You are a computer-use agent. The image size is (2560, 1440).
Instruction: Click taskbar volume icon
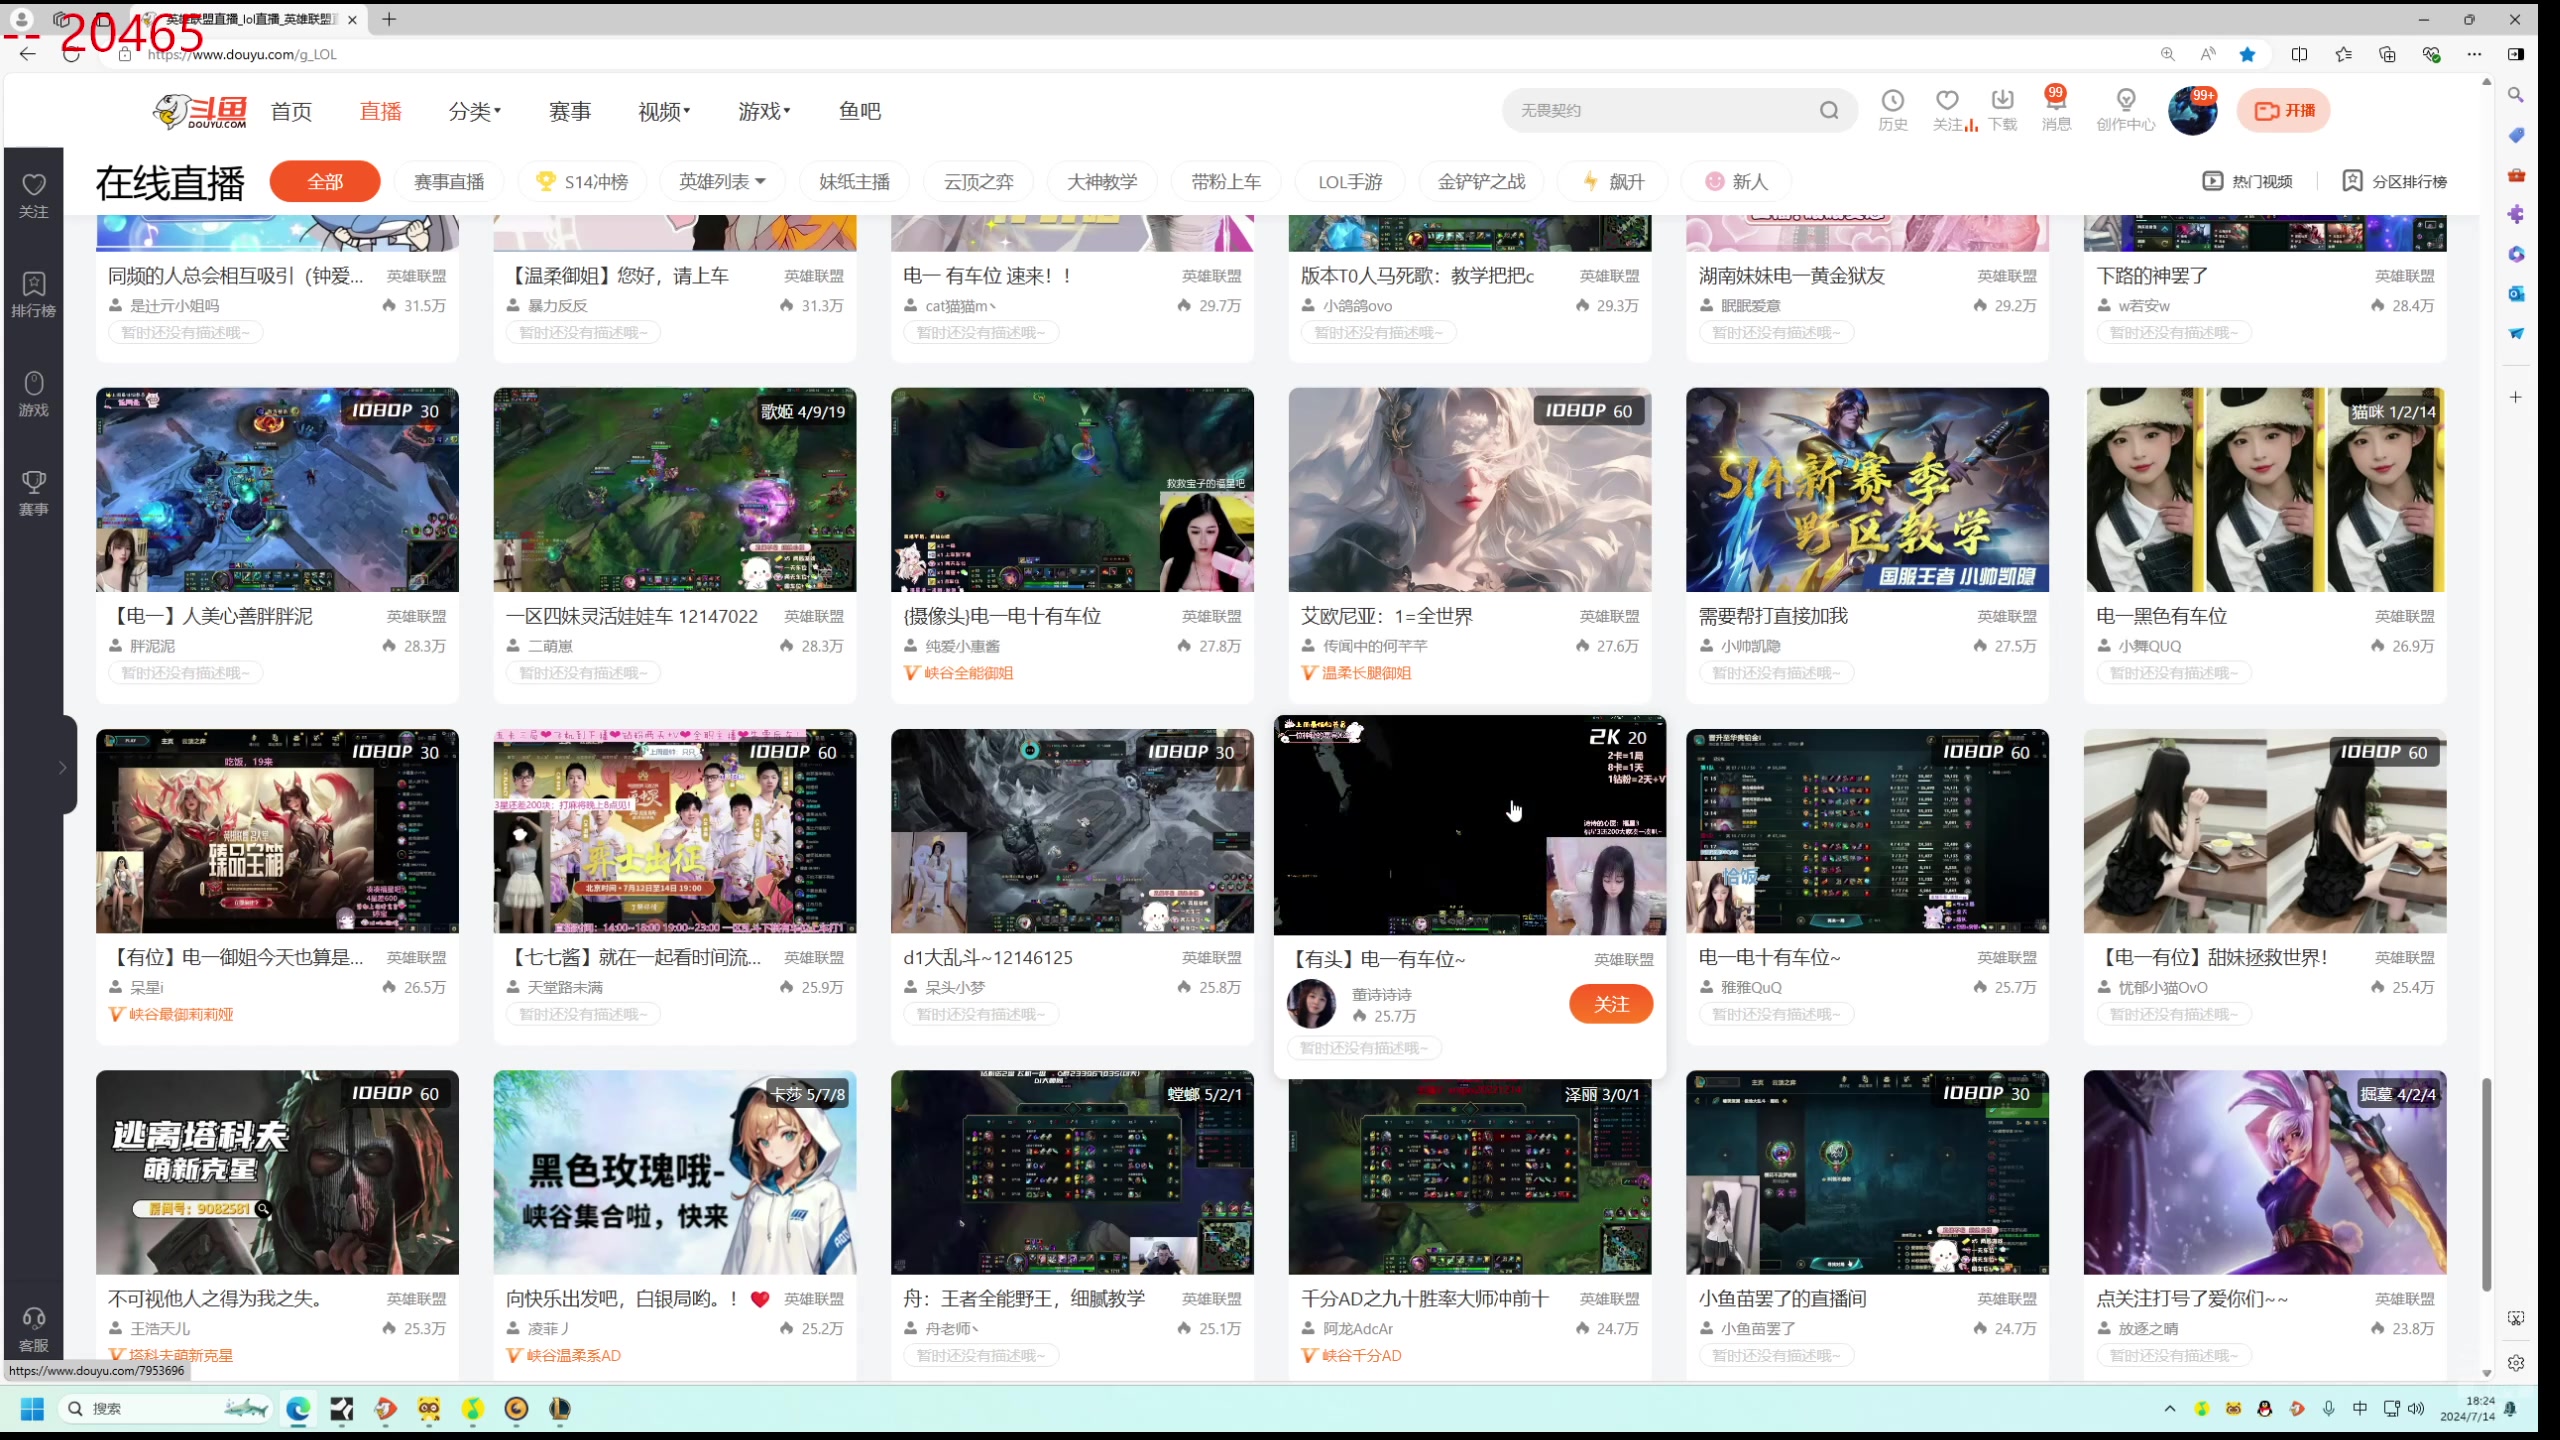pos(2416,1408)
